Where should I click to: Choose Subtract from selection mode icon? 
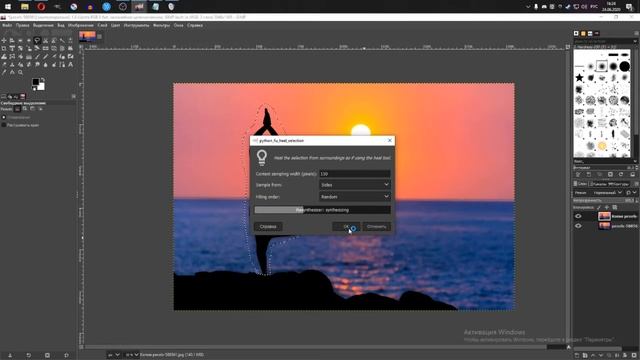tap(33, 109)
